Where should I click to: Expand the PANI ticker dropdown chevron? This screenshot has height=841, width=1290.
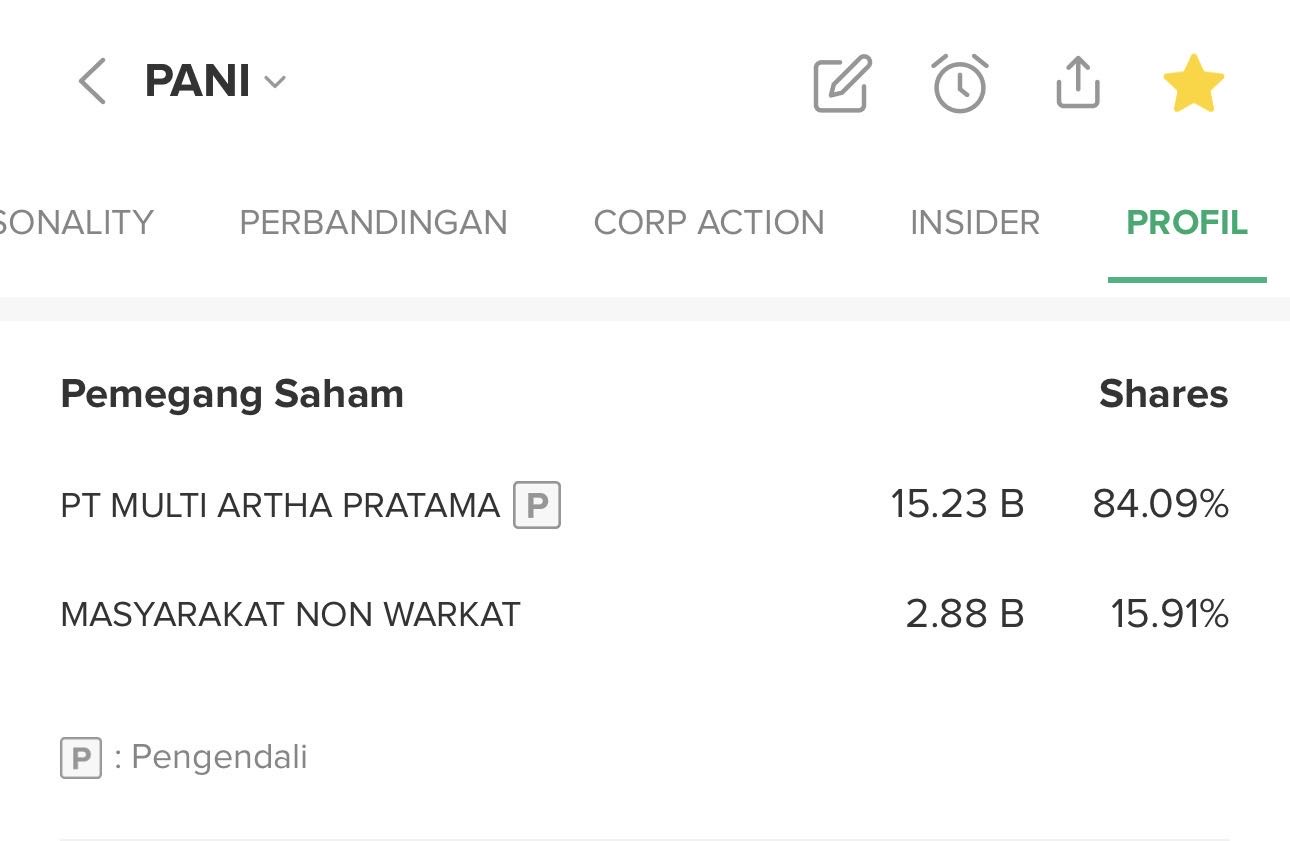click(275, 82)
